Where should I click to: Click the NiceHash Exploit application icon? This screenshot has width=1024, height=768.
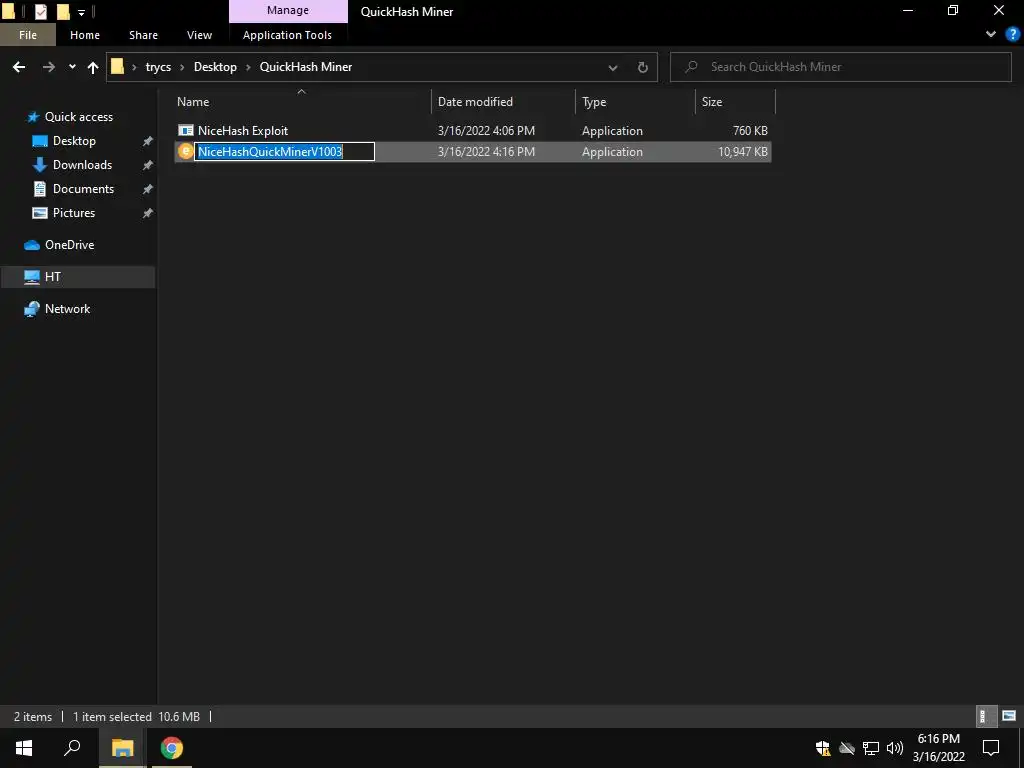click(186, 131)
